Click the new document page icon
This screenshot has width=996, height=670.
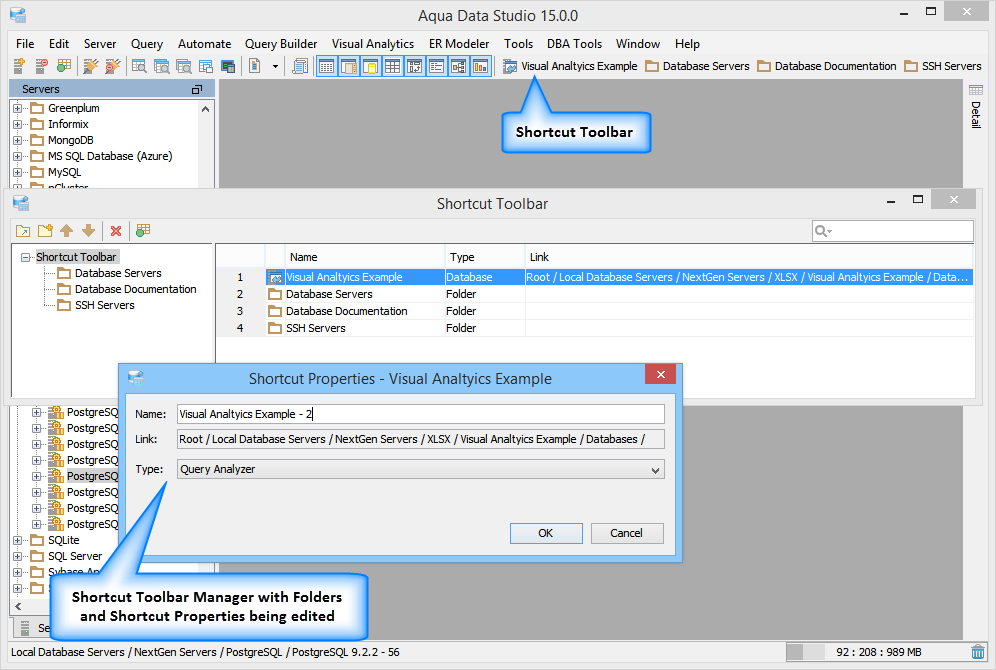click(255, 66)
